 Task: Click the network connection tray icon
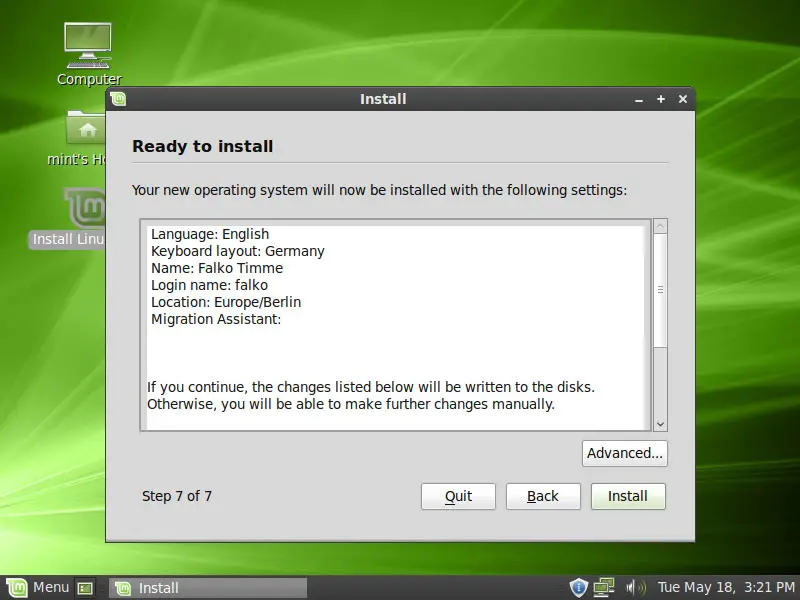(x=604, y=588)
